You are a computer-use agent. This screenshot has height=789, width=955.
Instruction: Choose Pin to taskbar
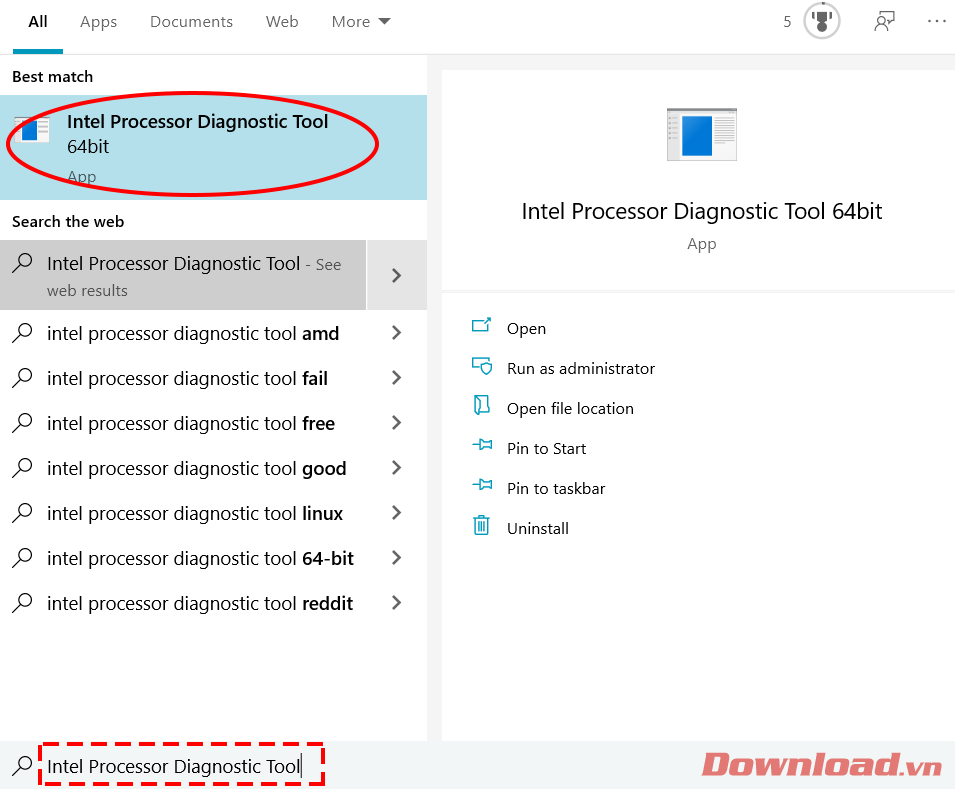click(555, 488)
